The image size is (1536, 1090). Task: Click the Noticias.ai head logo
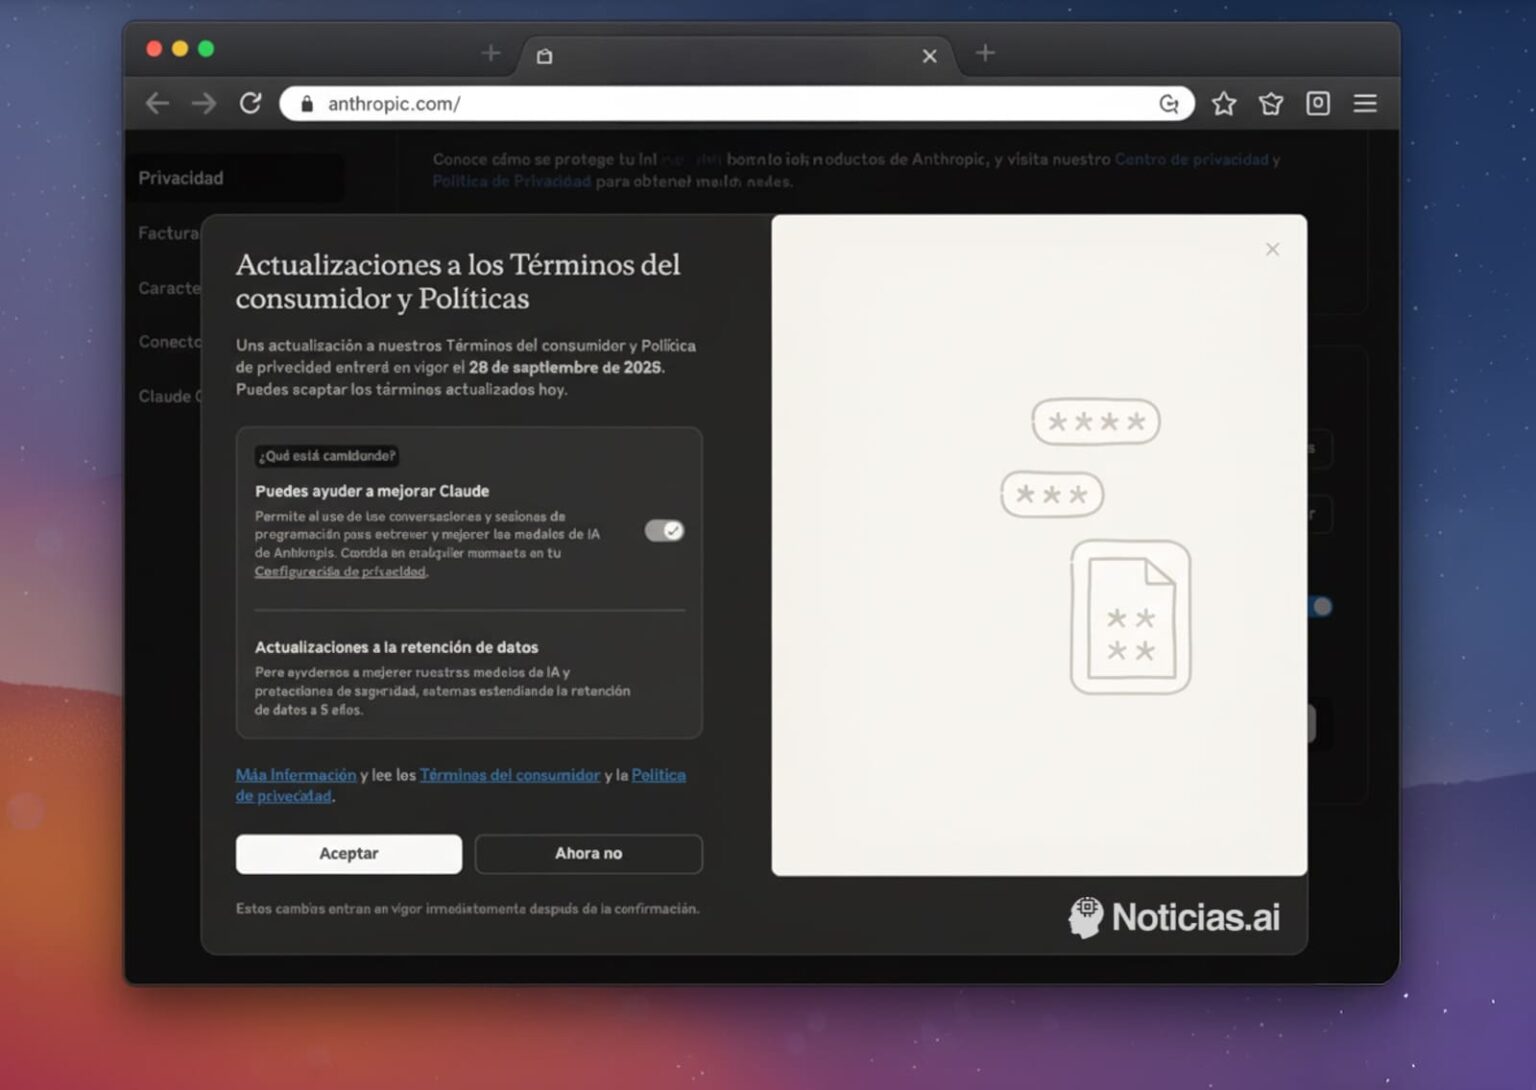(x=1087, y=914)
